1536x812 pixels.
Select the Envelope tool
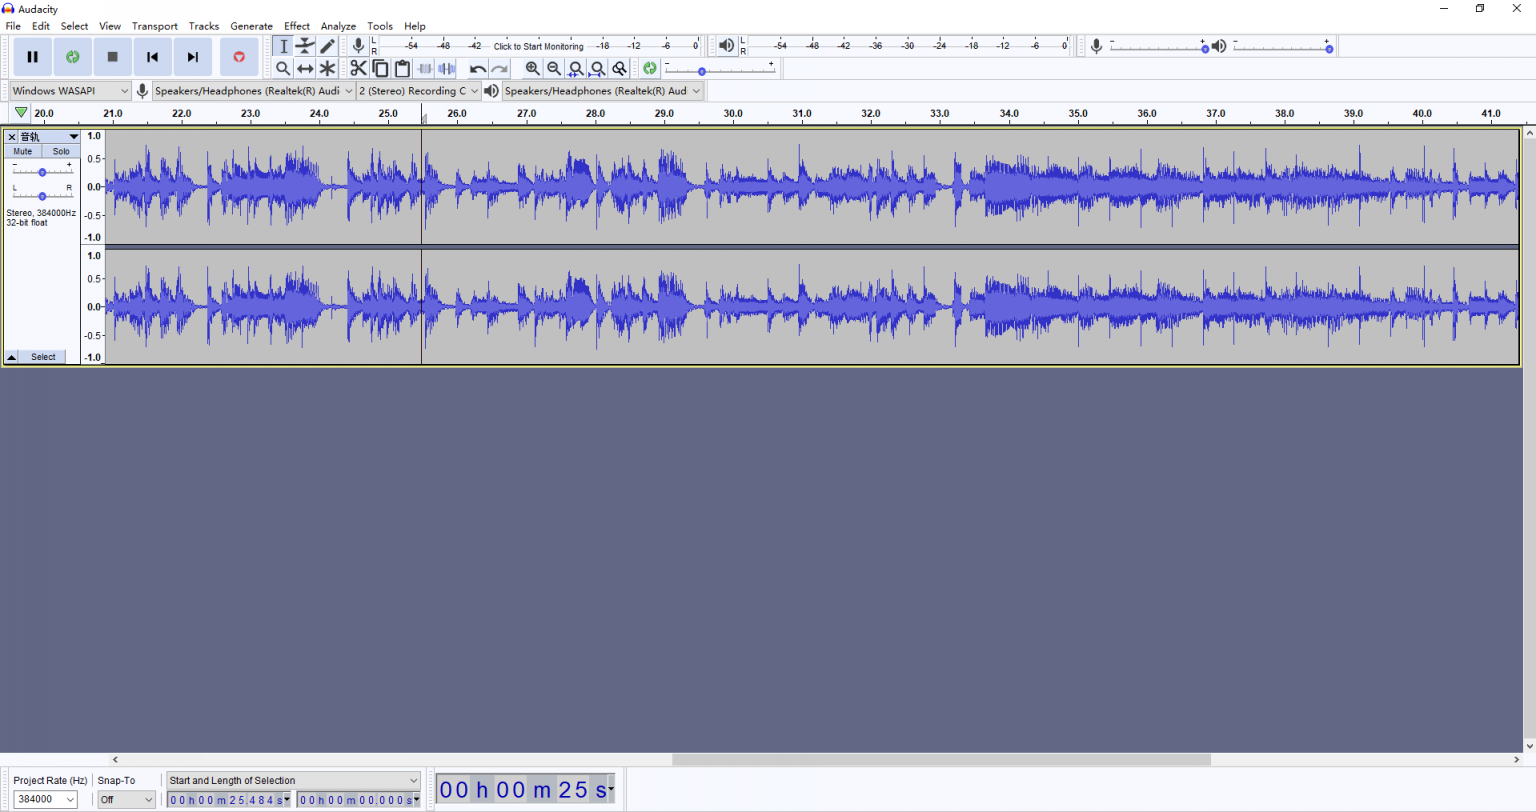click(305, 45)
